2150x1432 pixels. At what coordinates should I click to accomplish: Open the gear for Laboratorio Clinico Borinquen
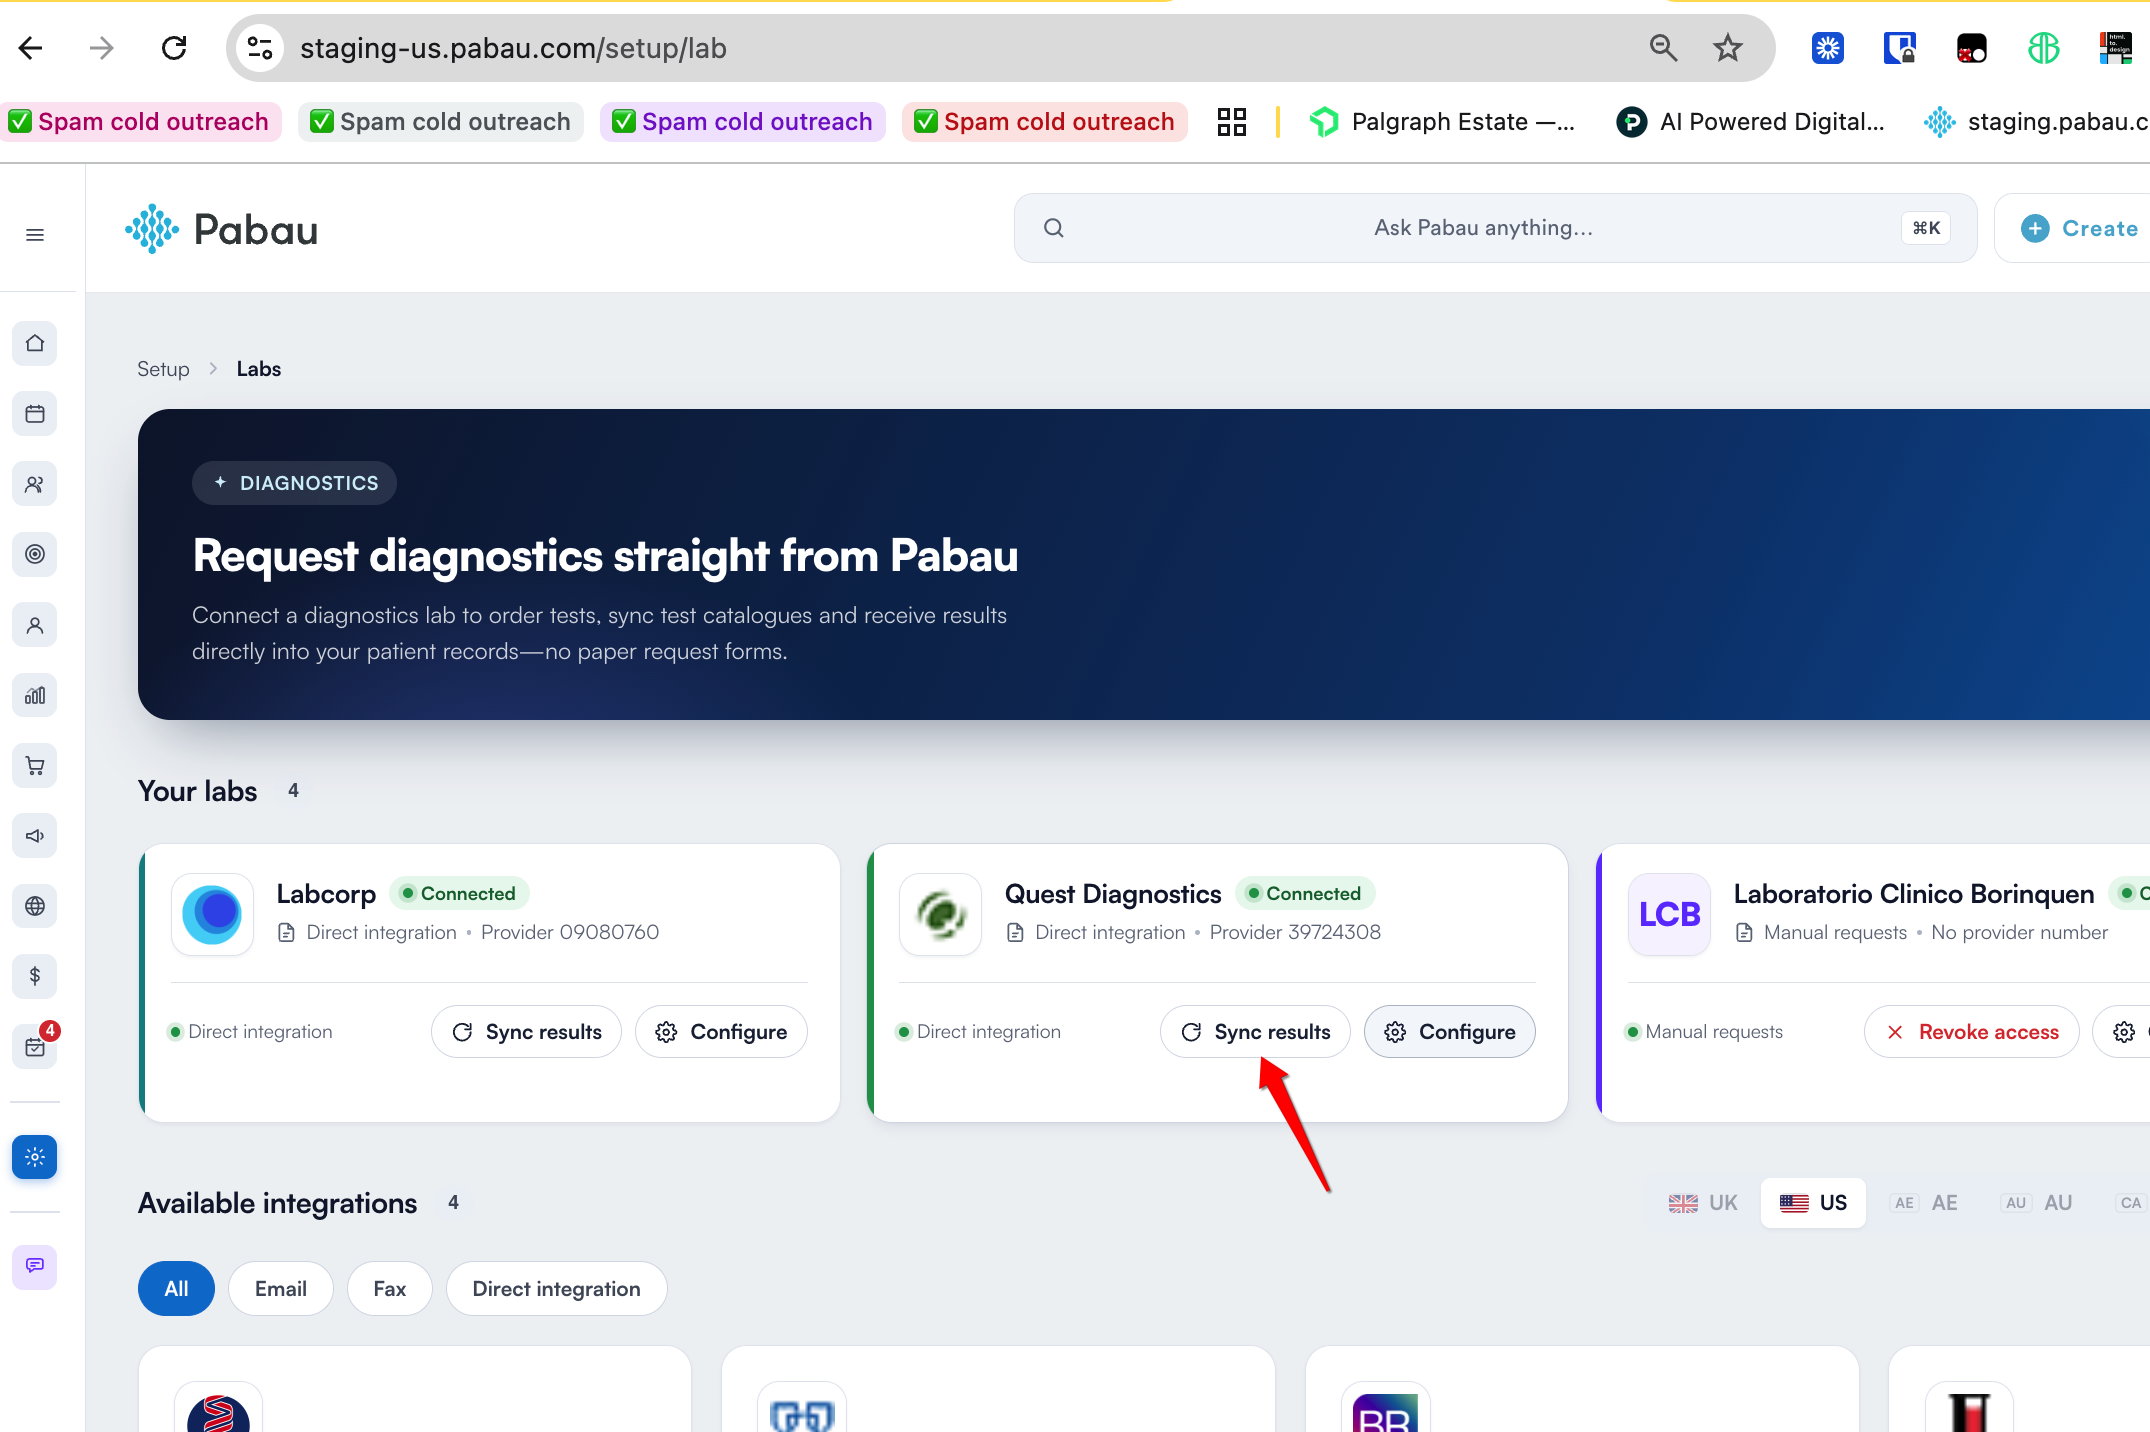(2124, 1032)
